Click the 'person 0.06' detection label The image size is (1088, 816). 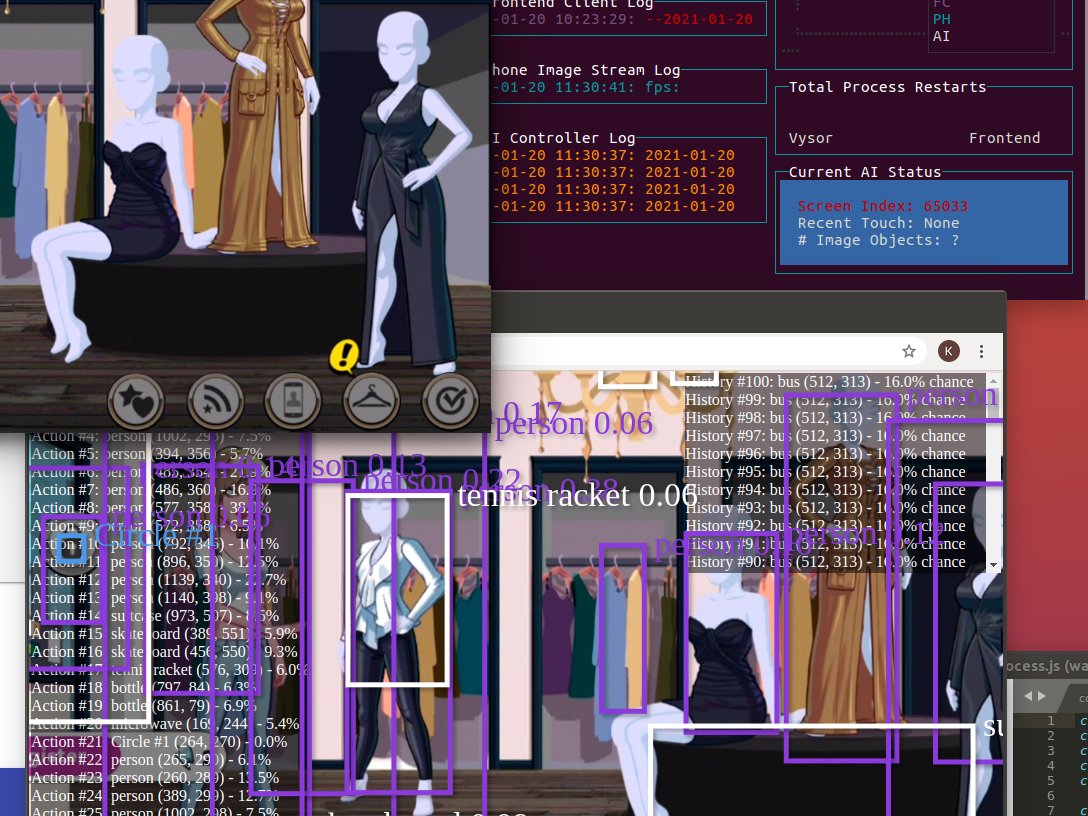click(x=575, y=423)
